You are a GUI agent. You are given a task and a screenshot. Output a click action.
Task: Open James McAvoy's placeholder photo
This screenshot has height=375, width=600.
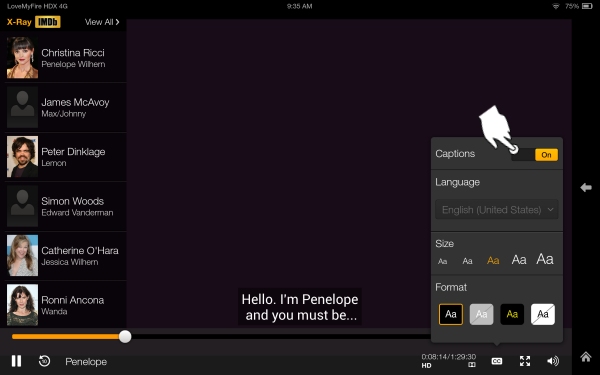22,107
